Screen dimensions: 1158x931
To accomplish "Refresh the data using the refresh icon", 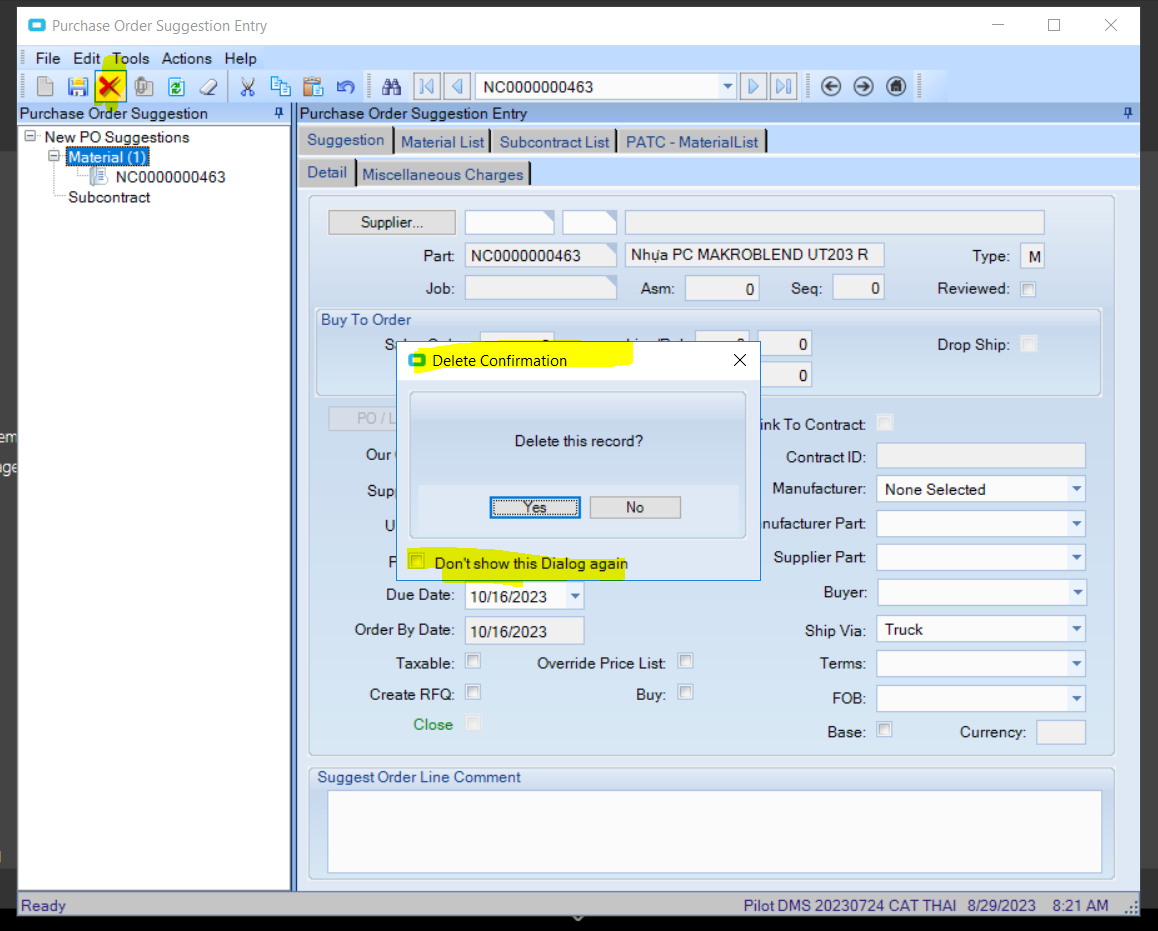I will coord(176,86).
